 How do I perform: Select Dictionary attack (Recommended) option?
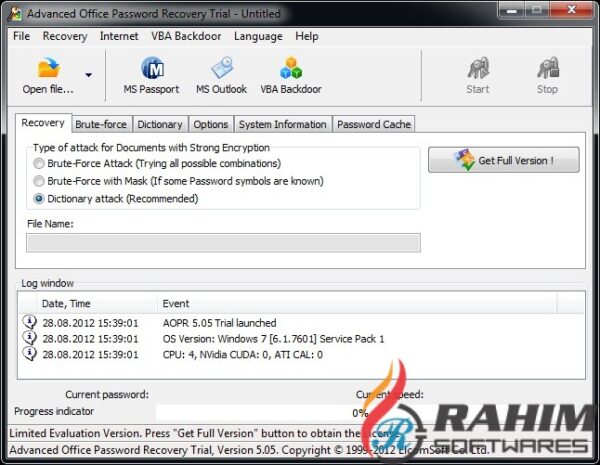coord(39,199)
